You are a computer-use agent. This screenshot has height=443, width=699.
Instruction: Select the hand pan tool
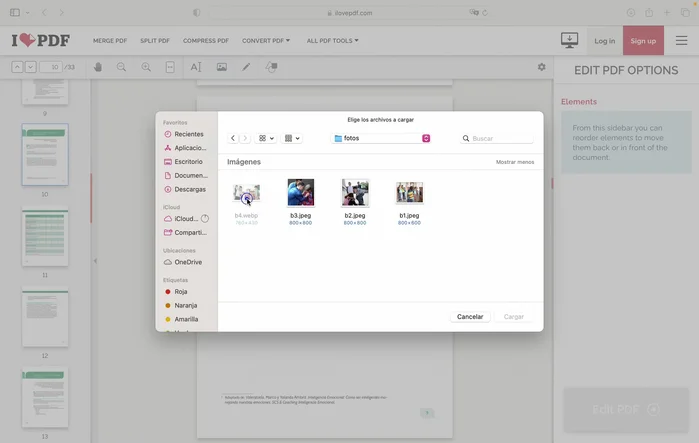click(x=98, y=67)
